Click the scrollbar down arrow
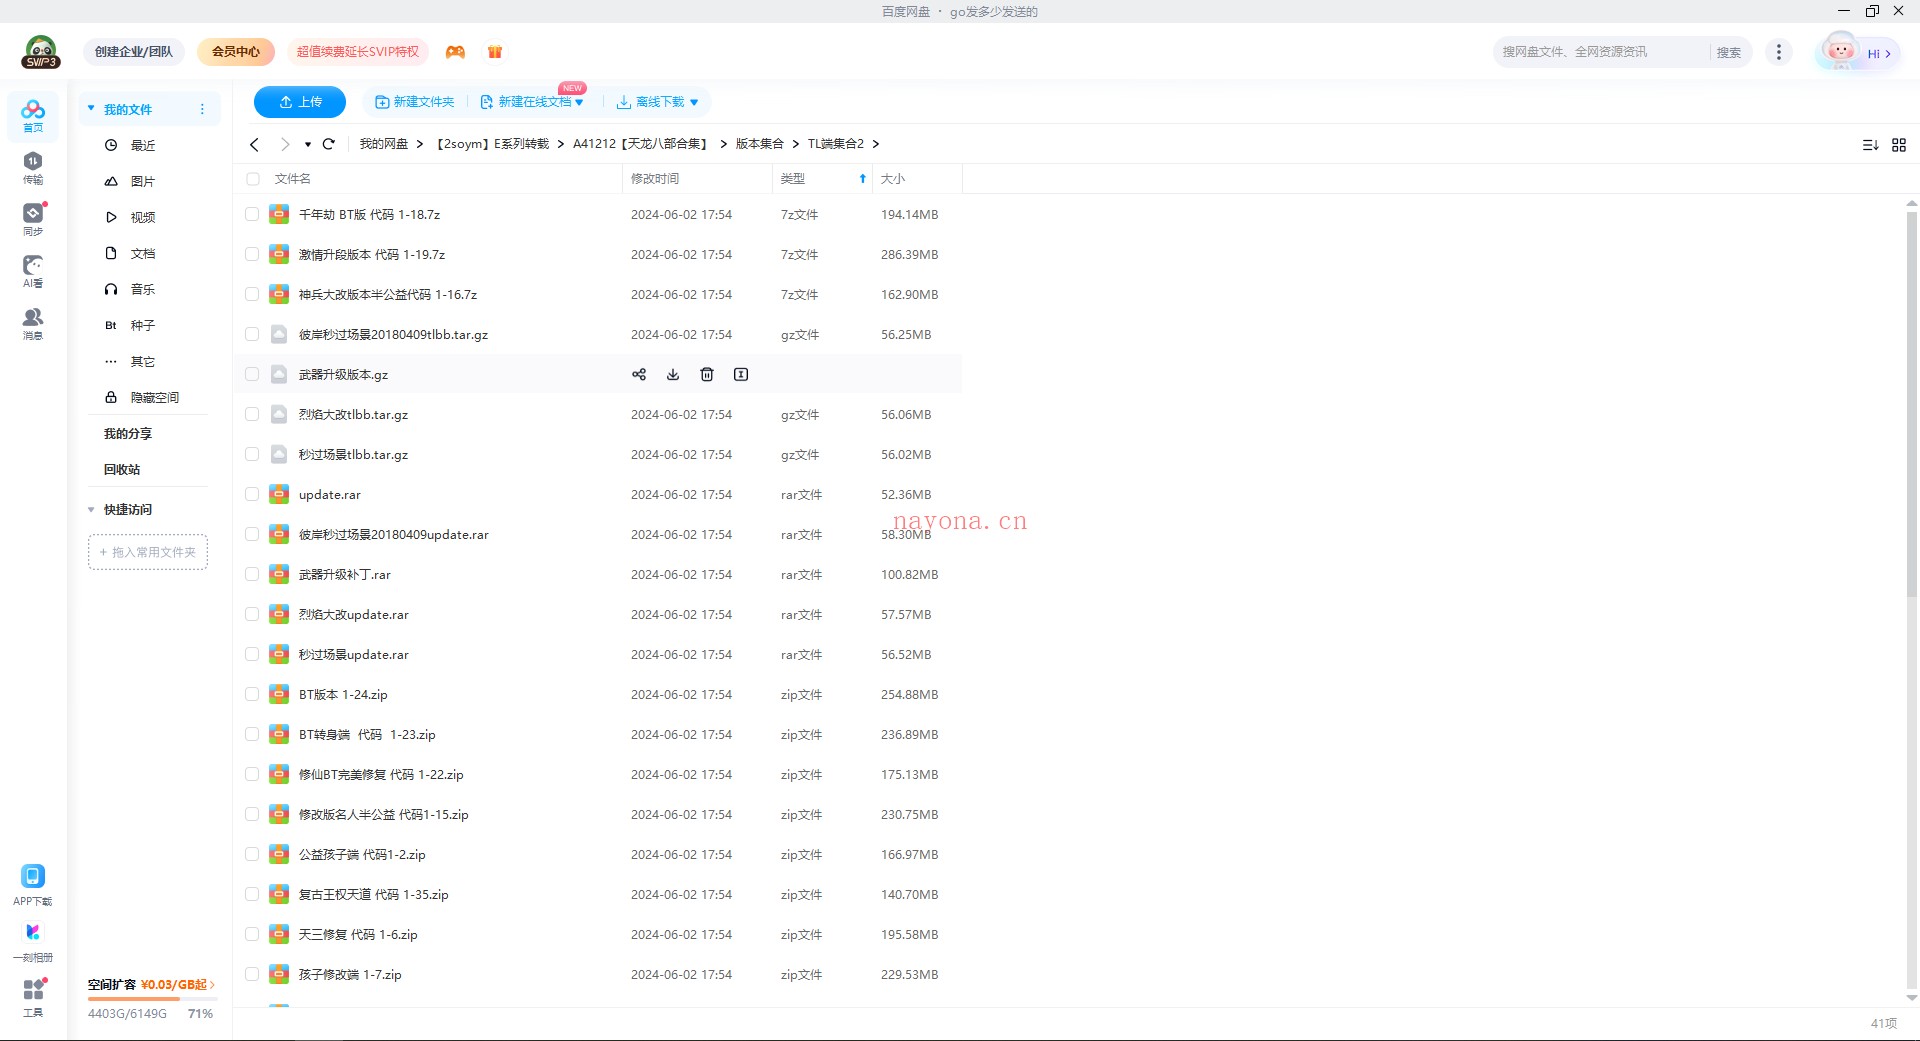 1912,998
